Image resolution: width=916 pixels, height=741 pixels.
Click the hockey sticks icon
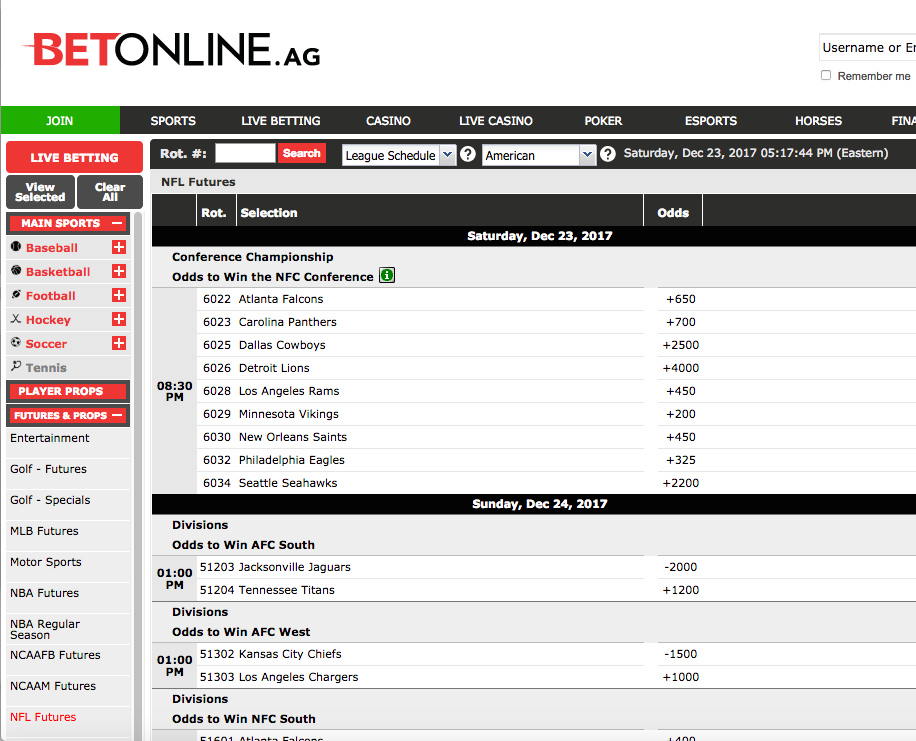pyautogui.click(x=16, y=318)
